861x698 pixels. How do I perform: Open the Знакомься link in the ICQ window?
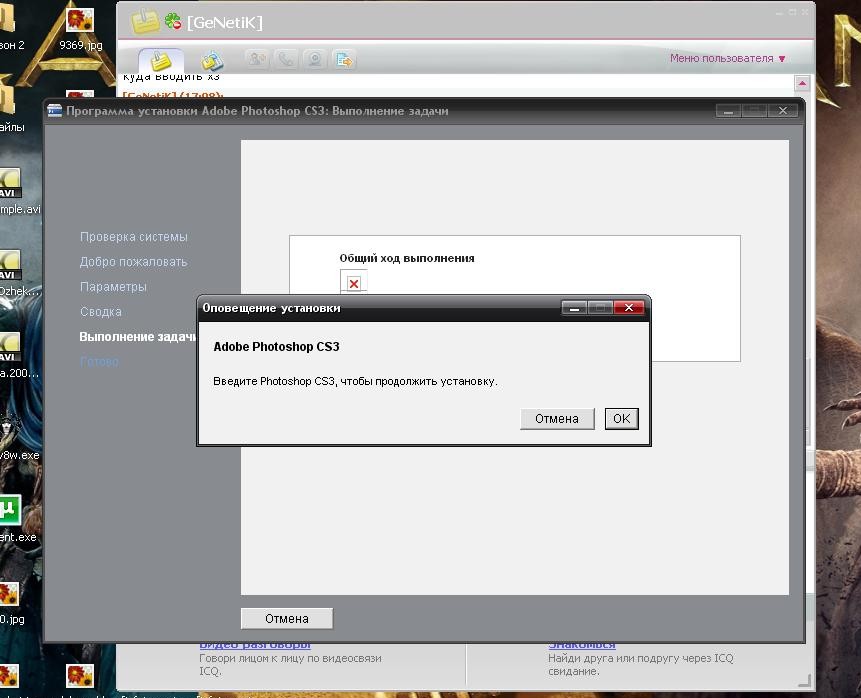click(x=582, y=645)
